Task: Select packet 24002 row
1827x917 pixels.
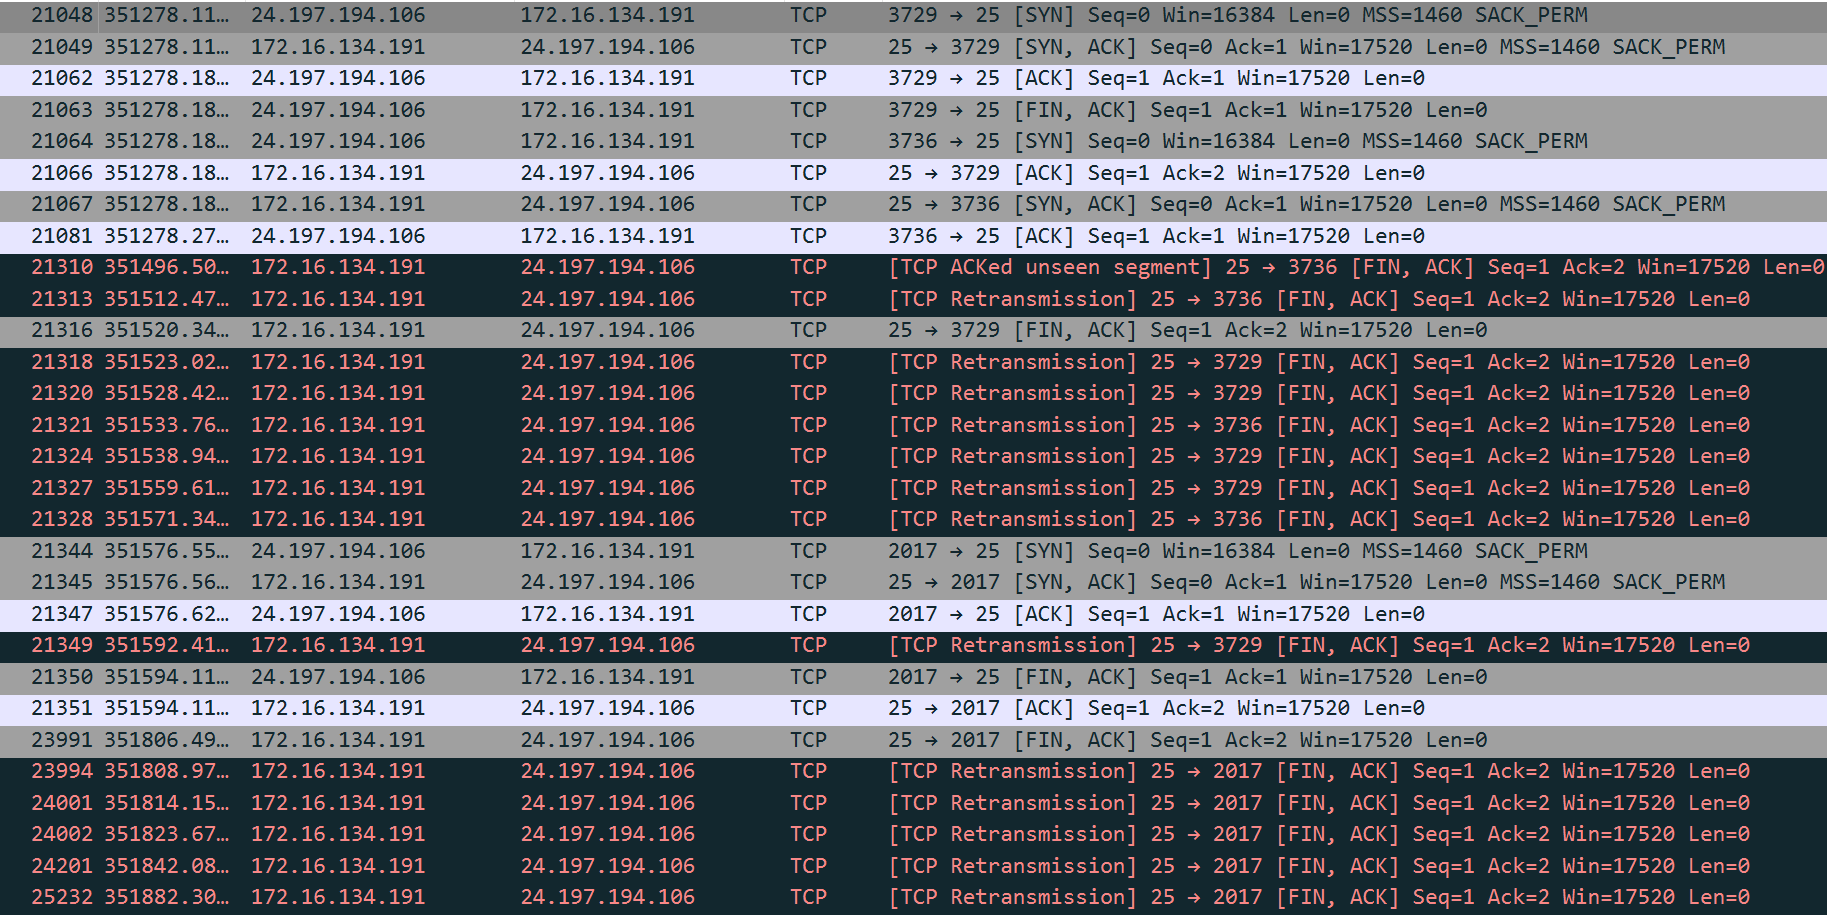Action: pyautogui.click(x=913, y=834)
